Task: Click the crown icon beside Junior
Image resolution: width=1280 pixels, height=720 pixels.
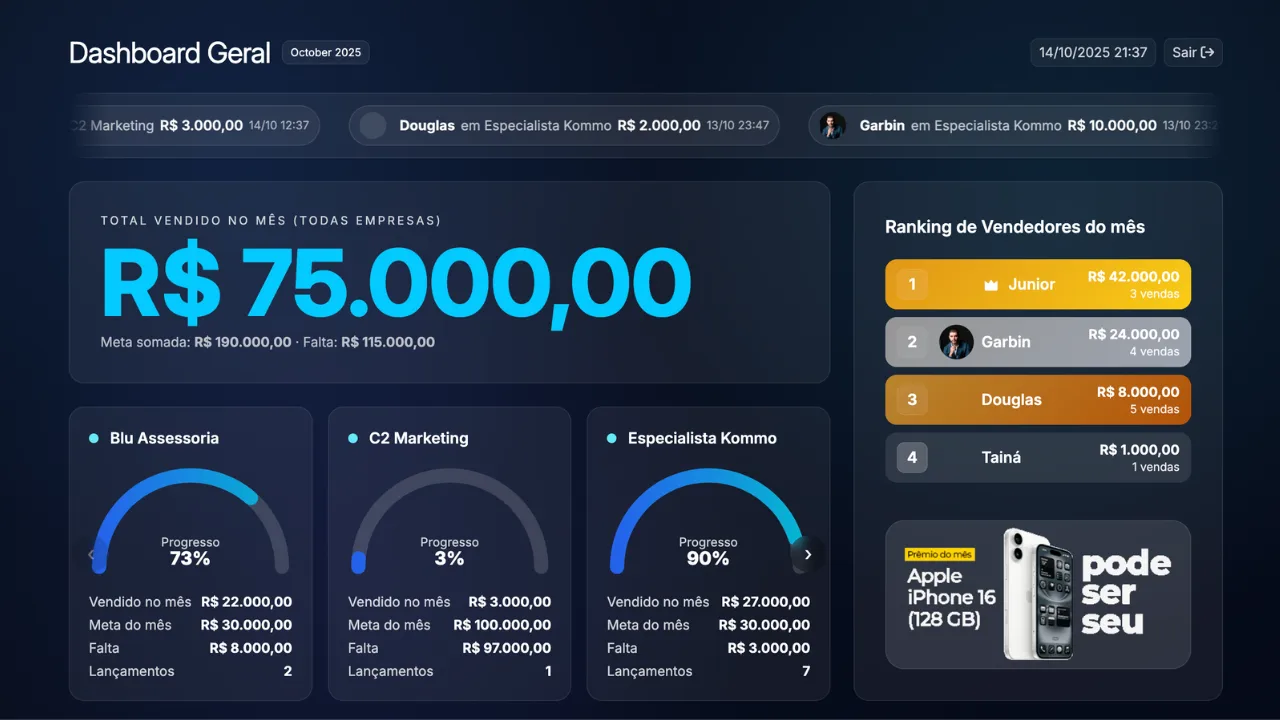Action: tap(991, 285)
